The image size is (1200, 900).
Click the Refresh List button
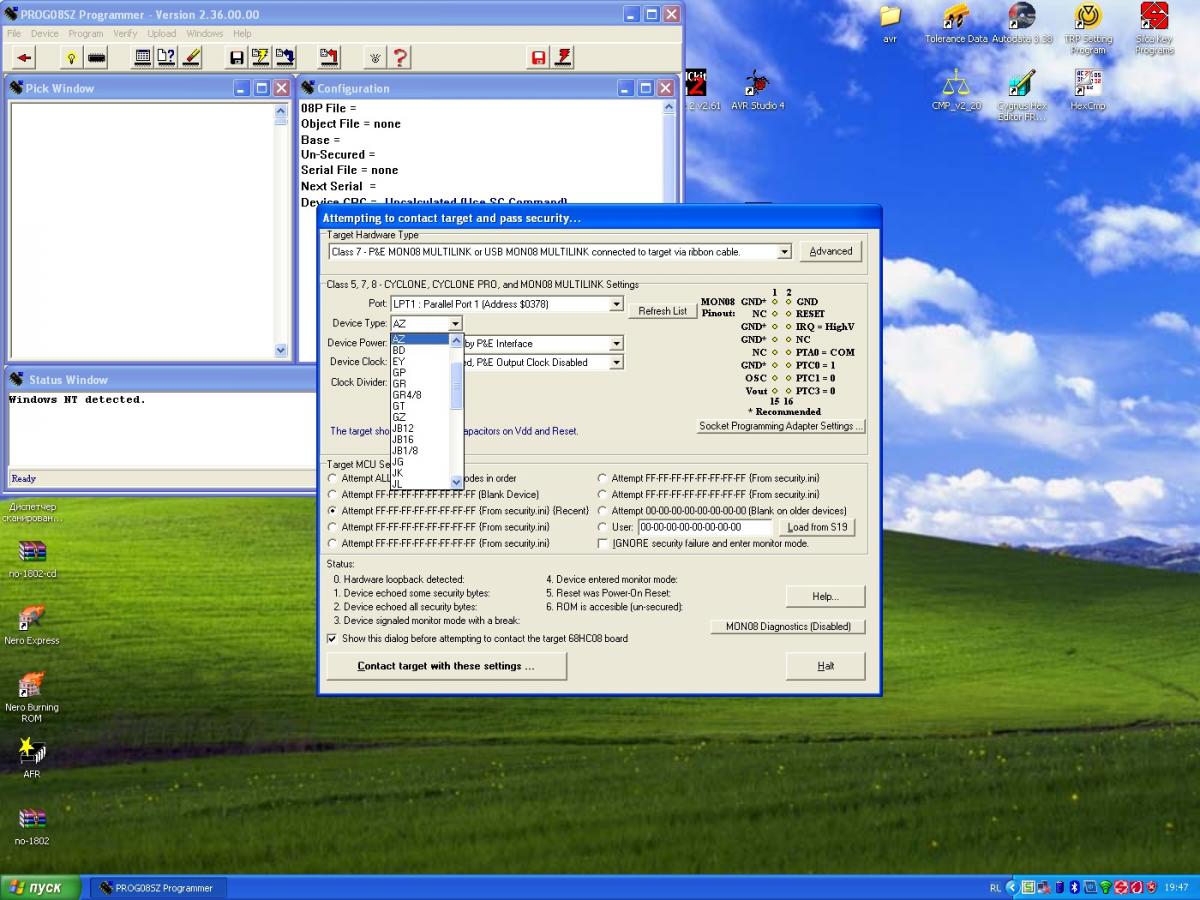(x=662, y=311)
